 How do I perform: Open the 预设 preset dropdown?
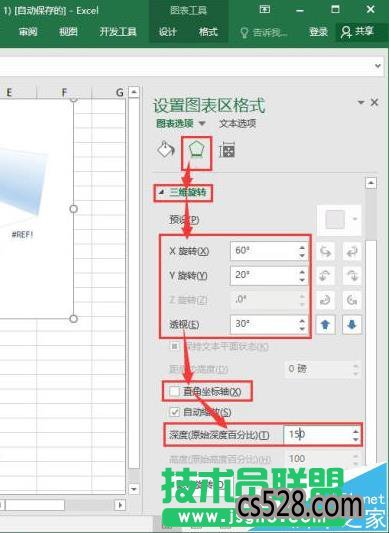tap(339, 220)
